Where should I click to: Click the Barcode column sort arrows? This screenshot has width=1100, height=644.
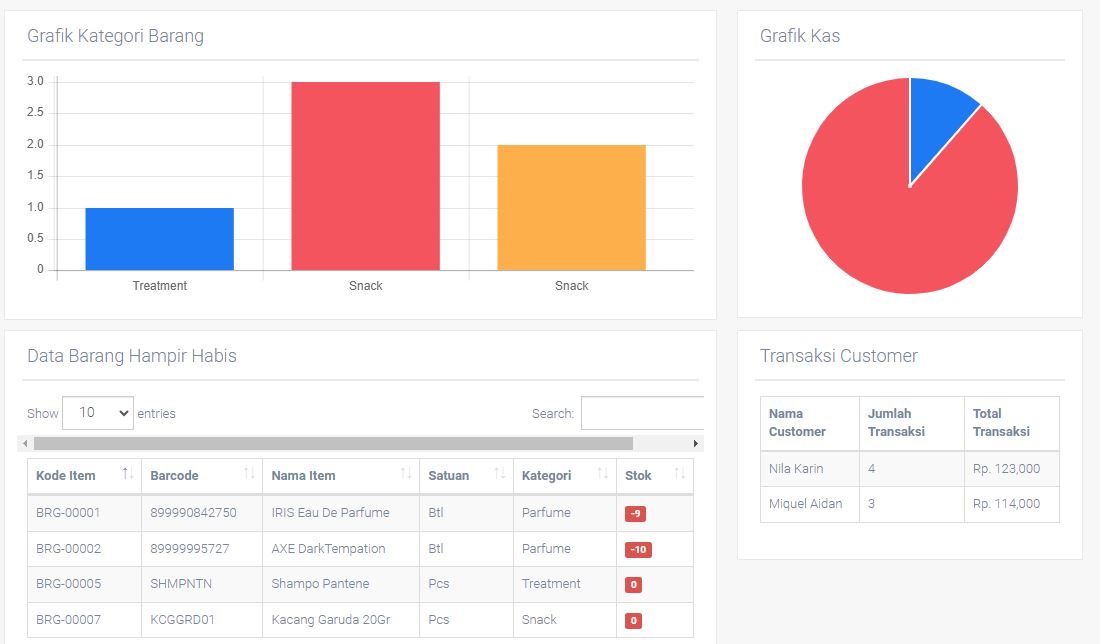point(249,474)
